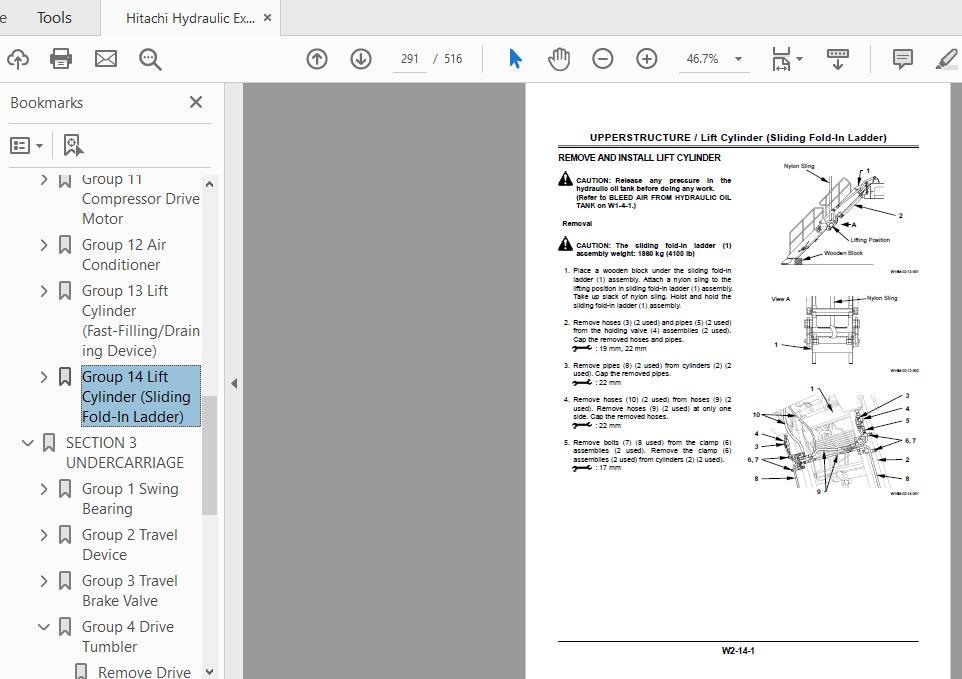
Task: Click the Find current bookmark icon
Action: click(x=73, y=145)
